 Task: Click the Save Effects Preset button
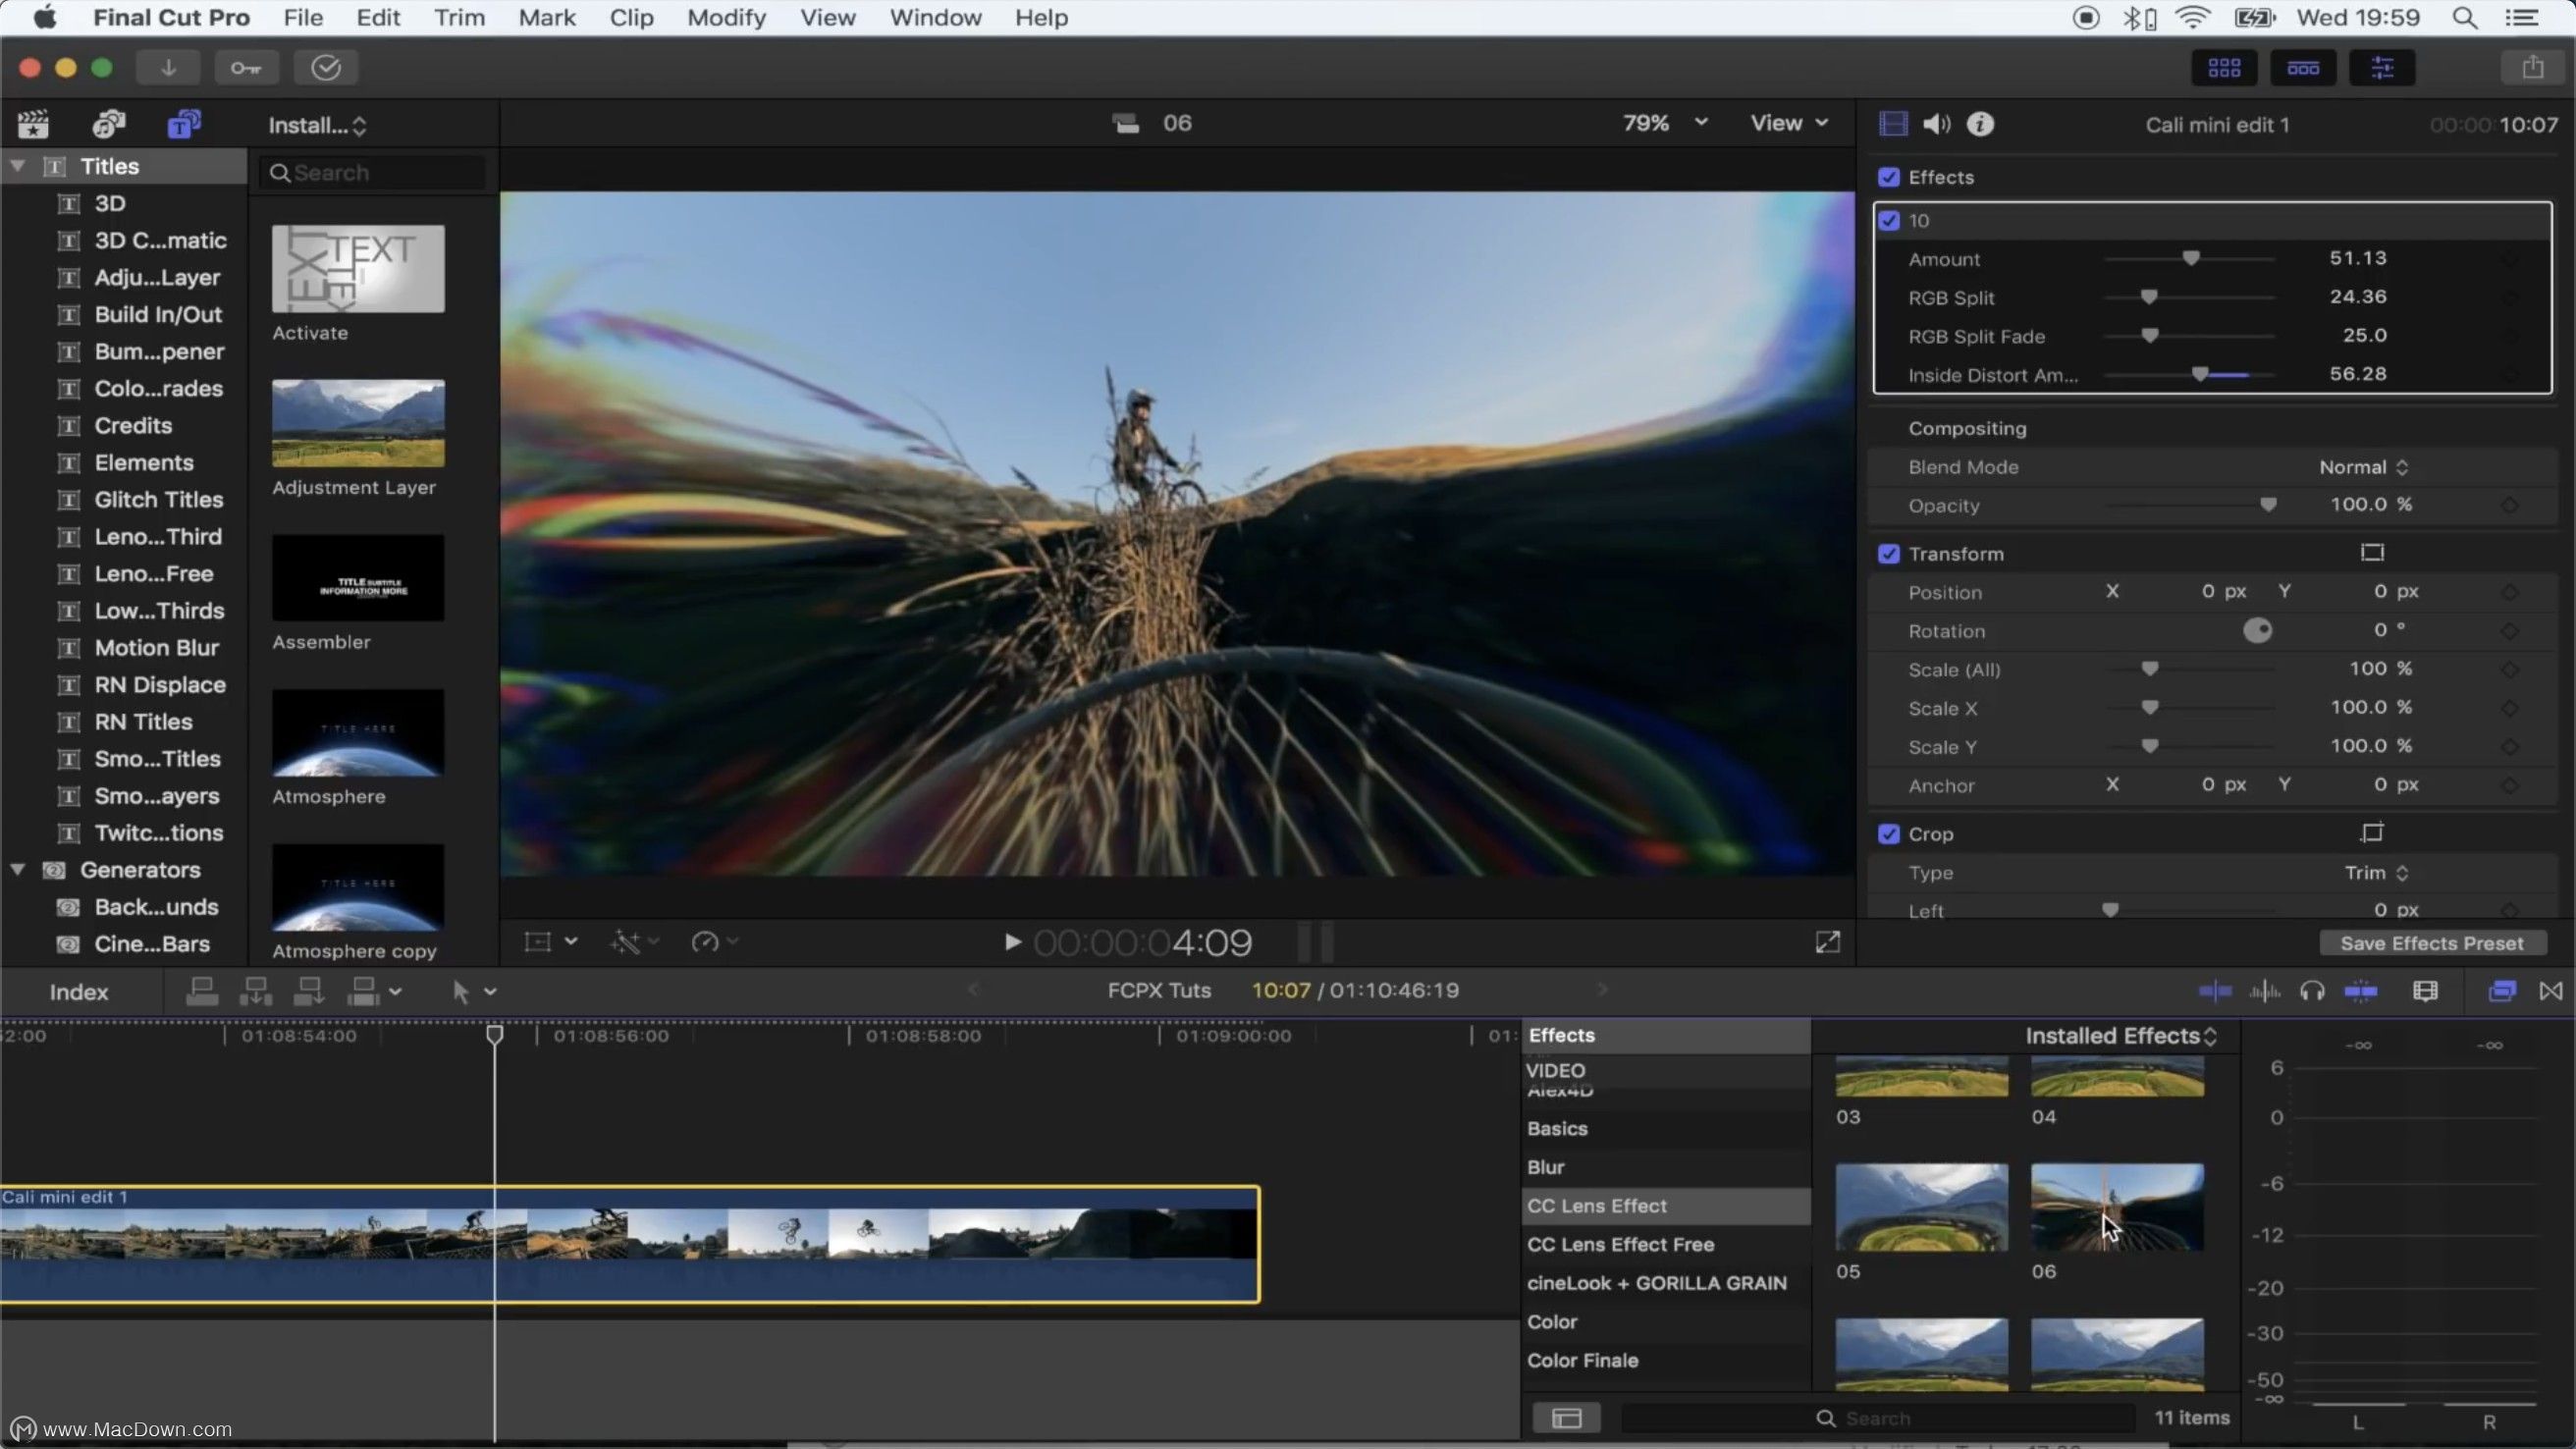[2433, 941]
